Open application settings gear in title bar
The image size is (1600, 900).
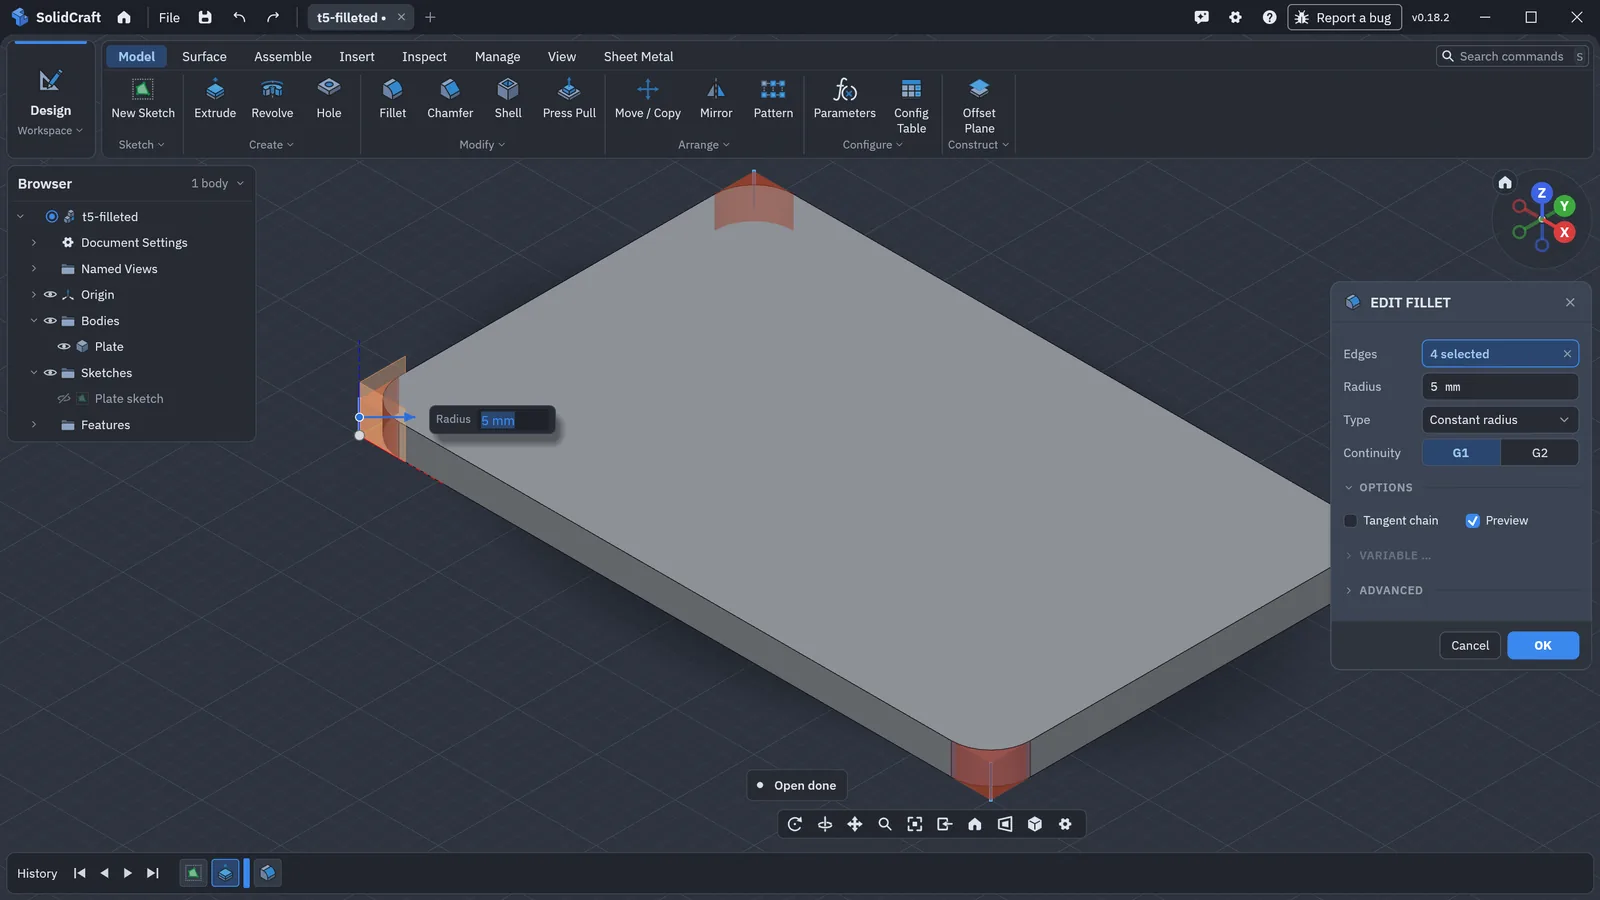(x=1236, y=17)
